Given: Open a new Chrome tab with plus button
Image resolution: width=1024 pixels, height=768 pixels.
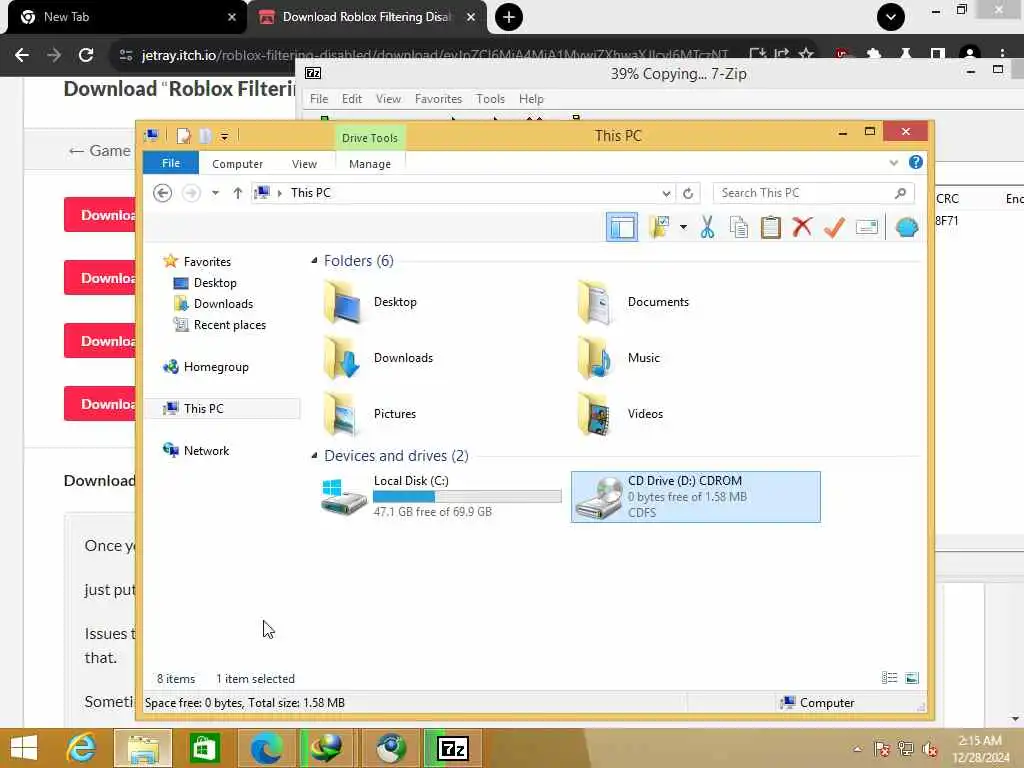Looking at the screenshot, I should point(508,17).
